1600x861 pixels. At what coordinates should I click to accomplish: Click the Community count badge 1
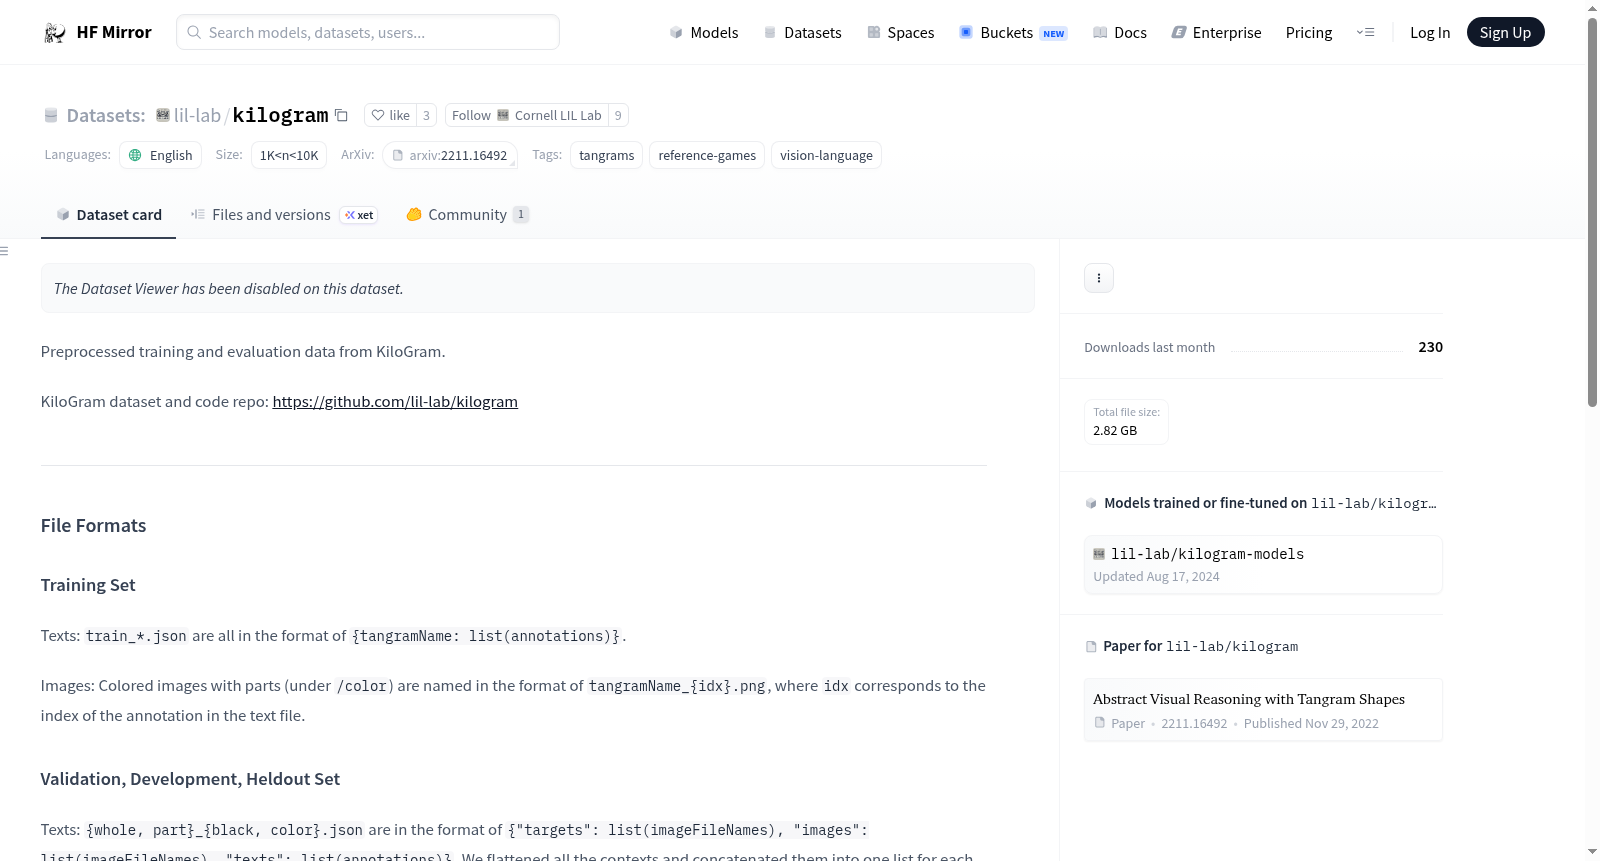click(521, 214)
